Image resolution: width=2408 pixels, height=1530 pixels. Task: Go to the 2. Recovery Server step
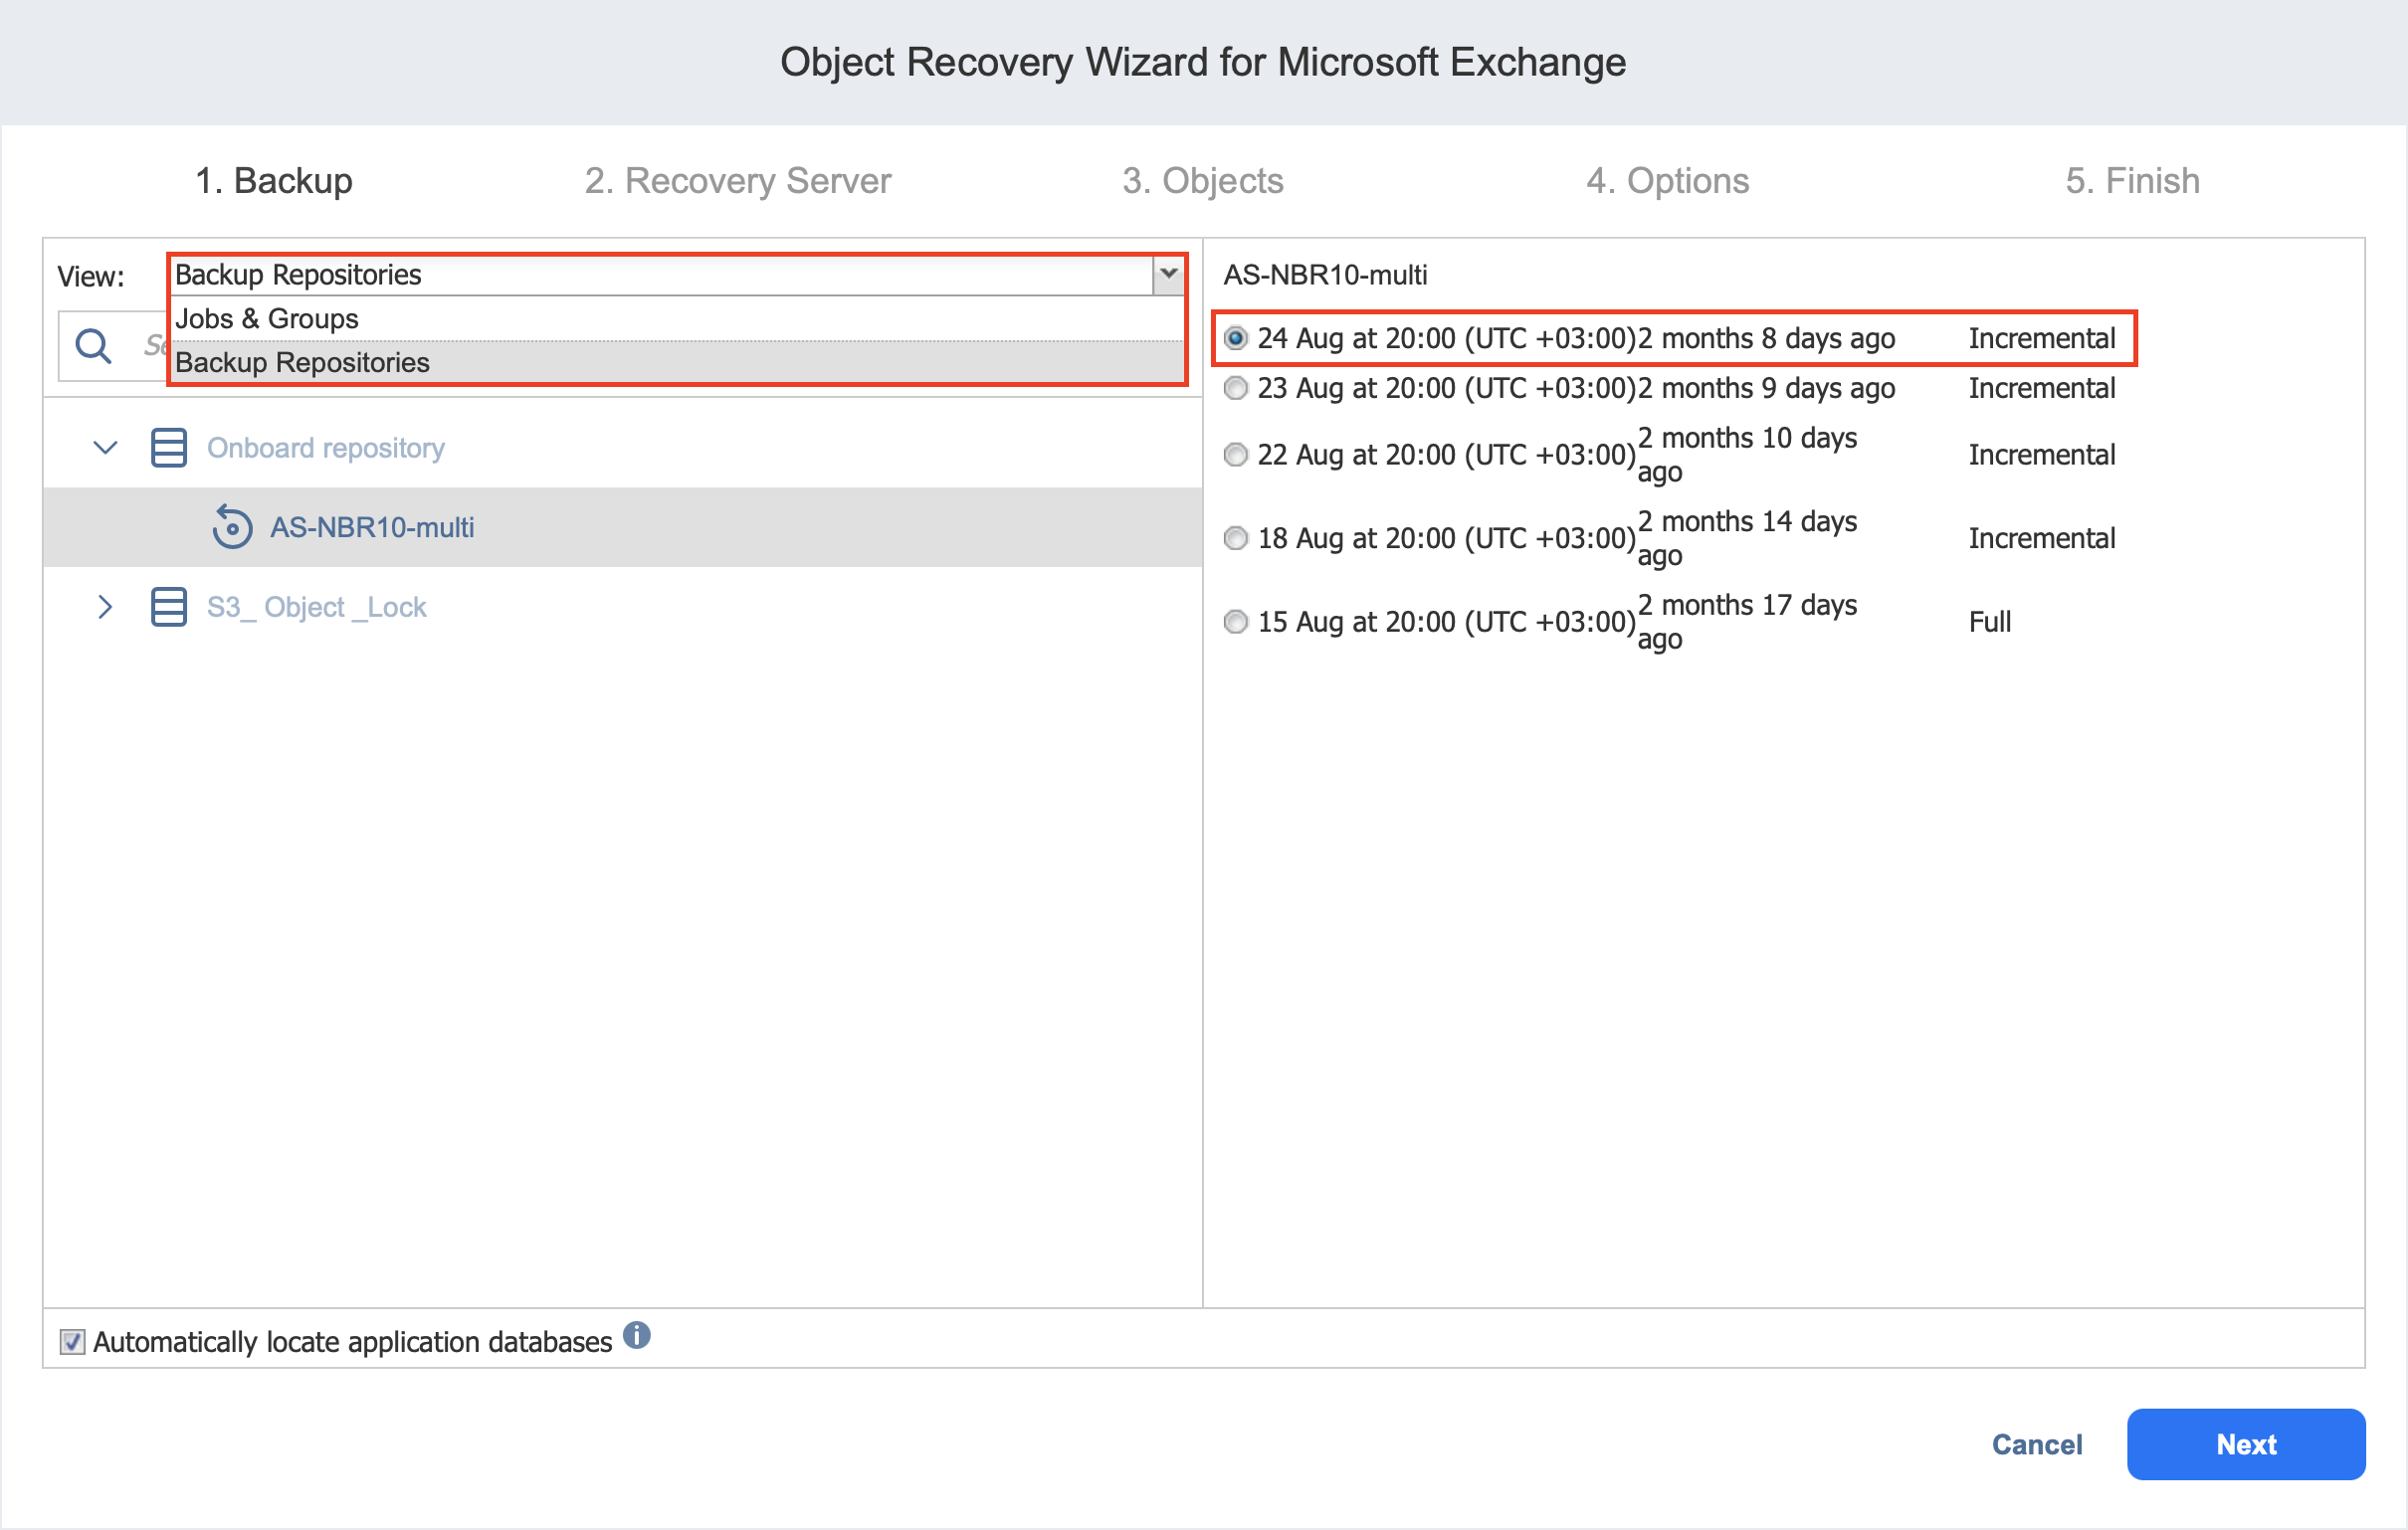coord(738,181)
